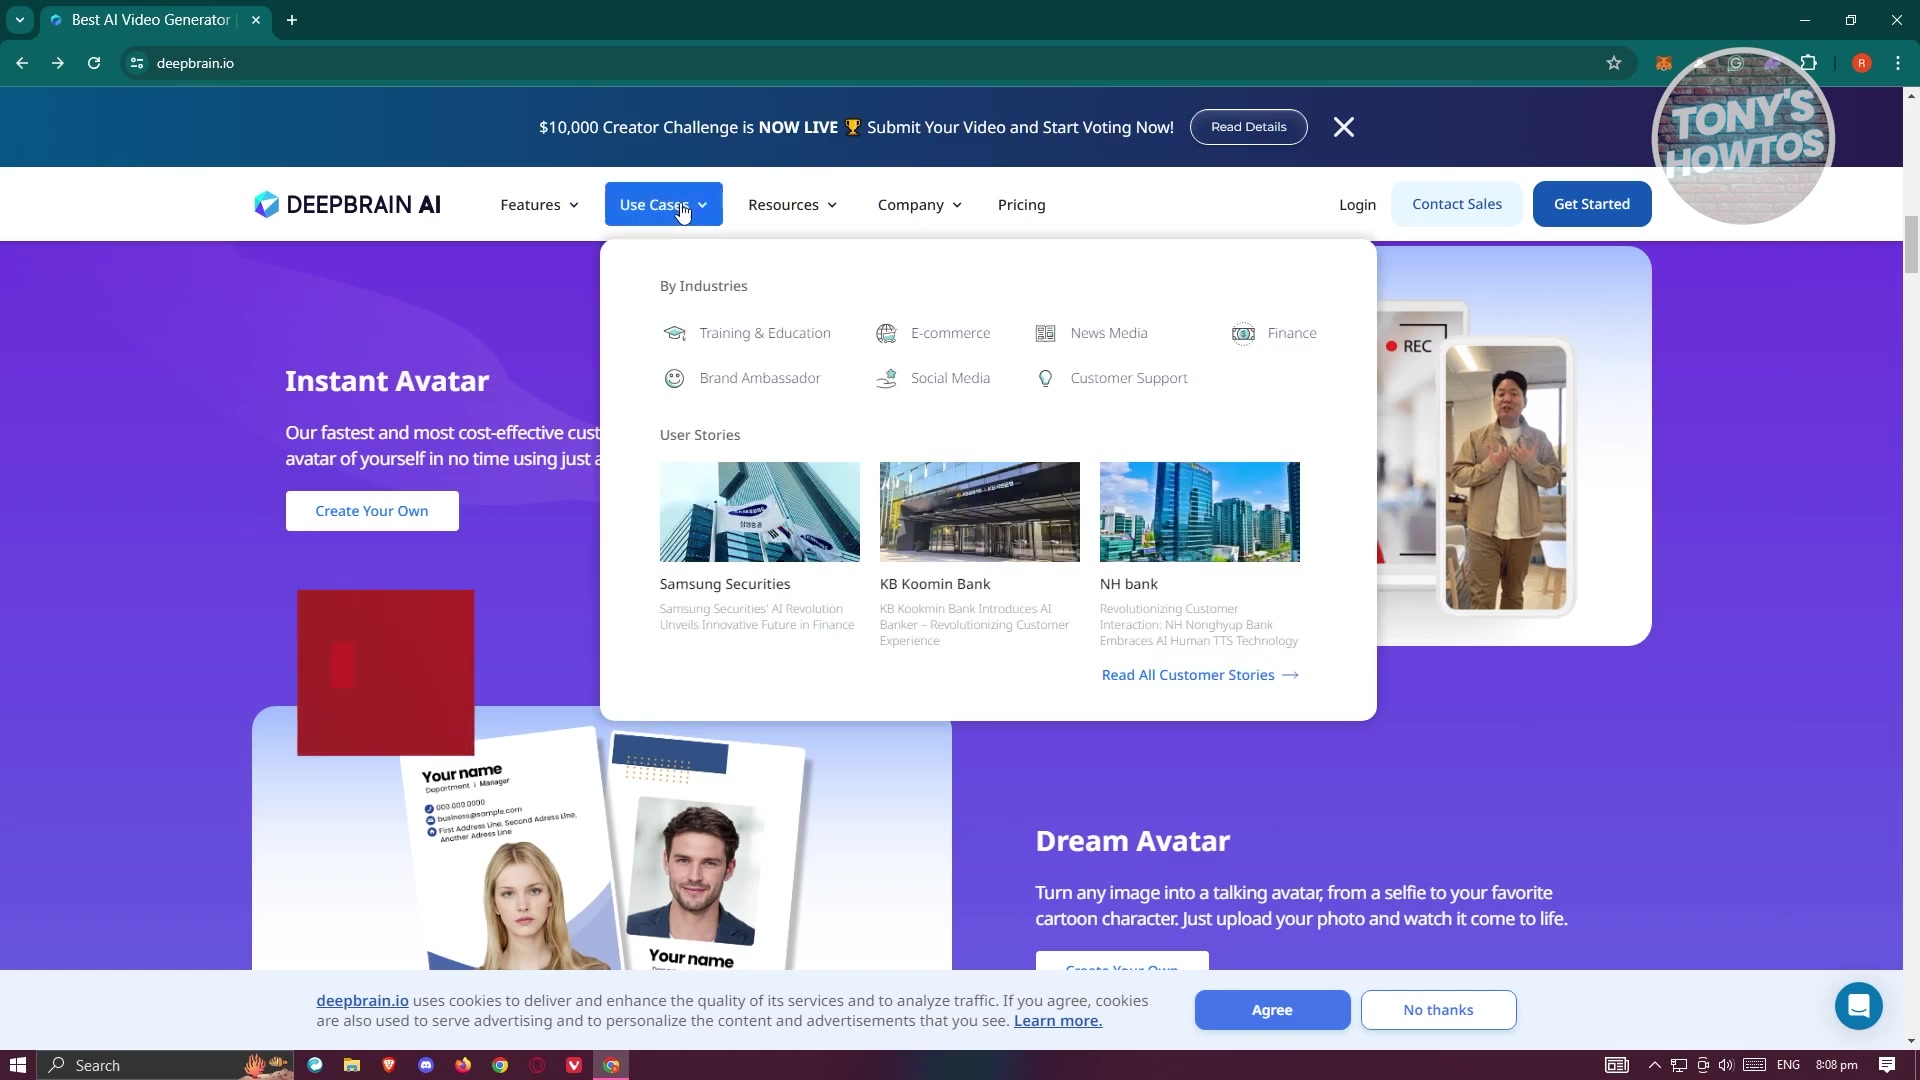
Task: Expand the Company menu
Action: pos(919,205)
